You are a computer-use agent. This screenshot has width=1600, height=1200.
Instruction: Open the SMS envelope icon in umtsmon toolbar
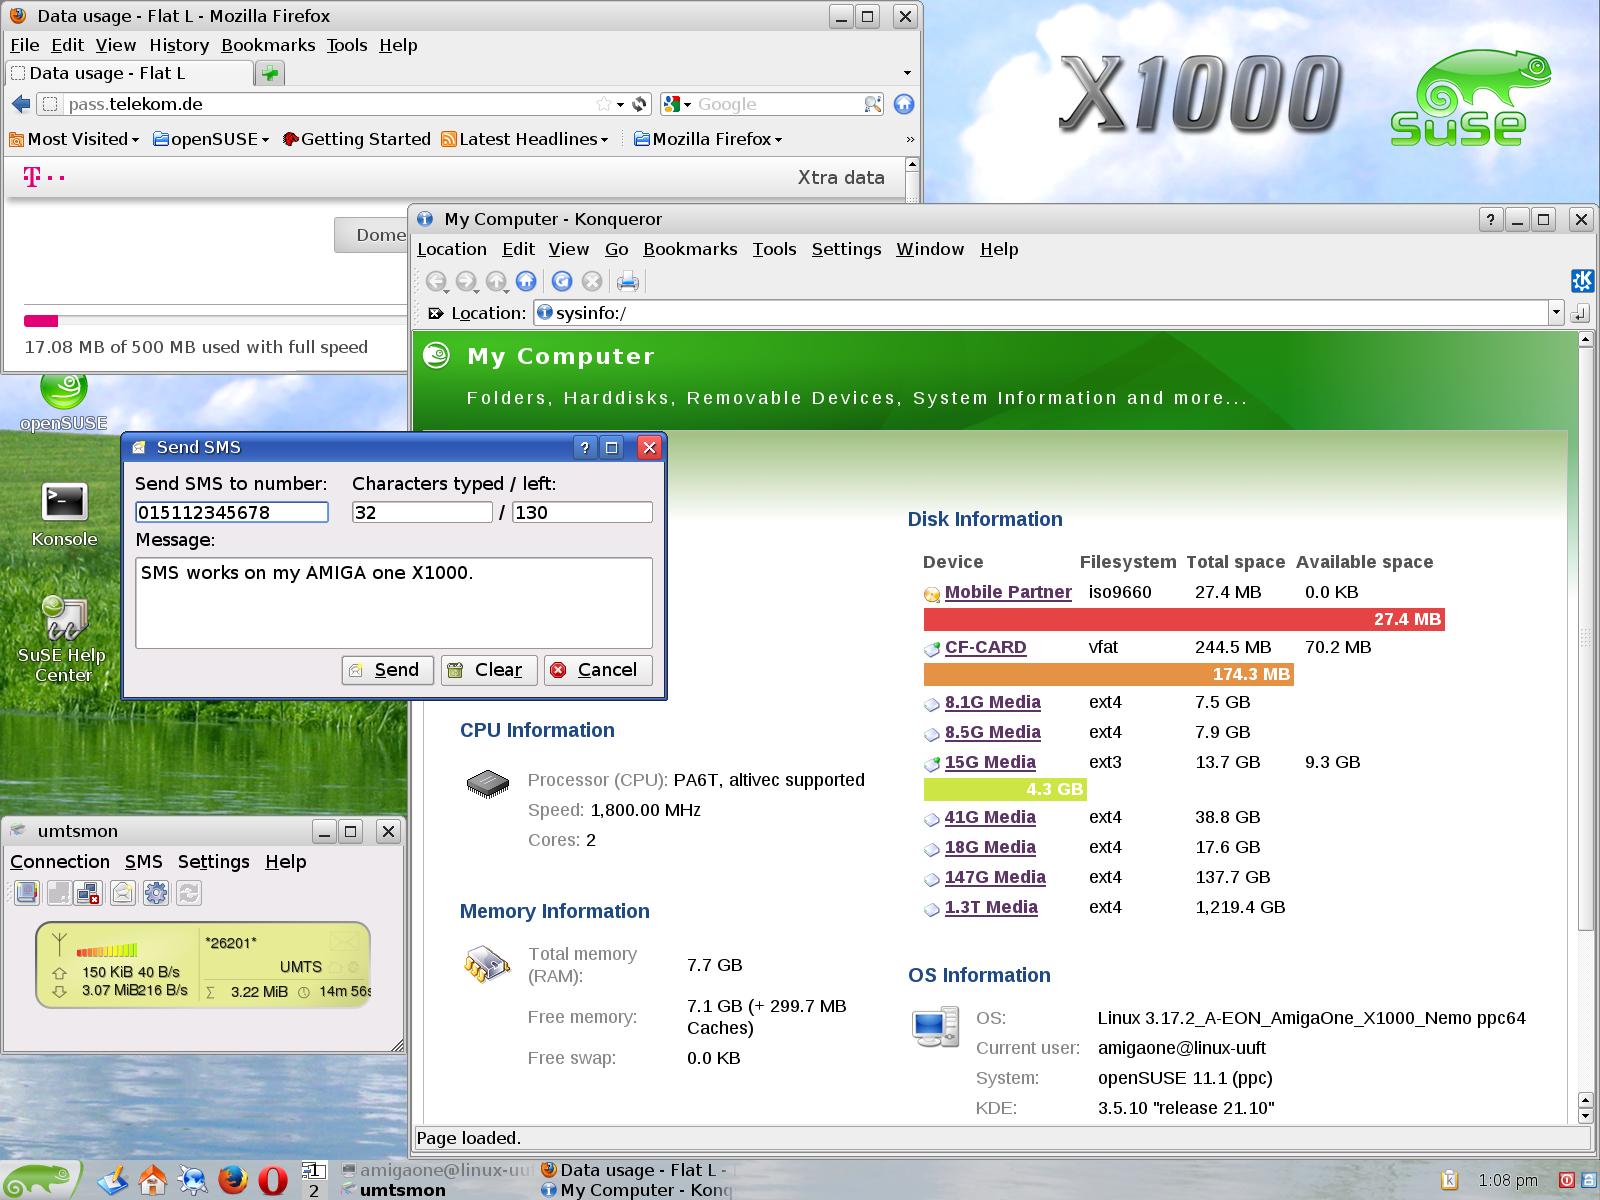(x=123, y=893)
